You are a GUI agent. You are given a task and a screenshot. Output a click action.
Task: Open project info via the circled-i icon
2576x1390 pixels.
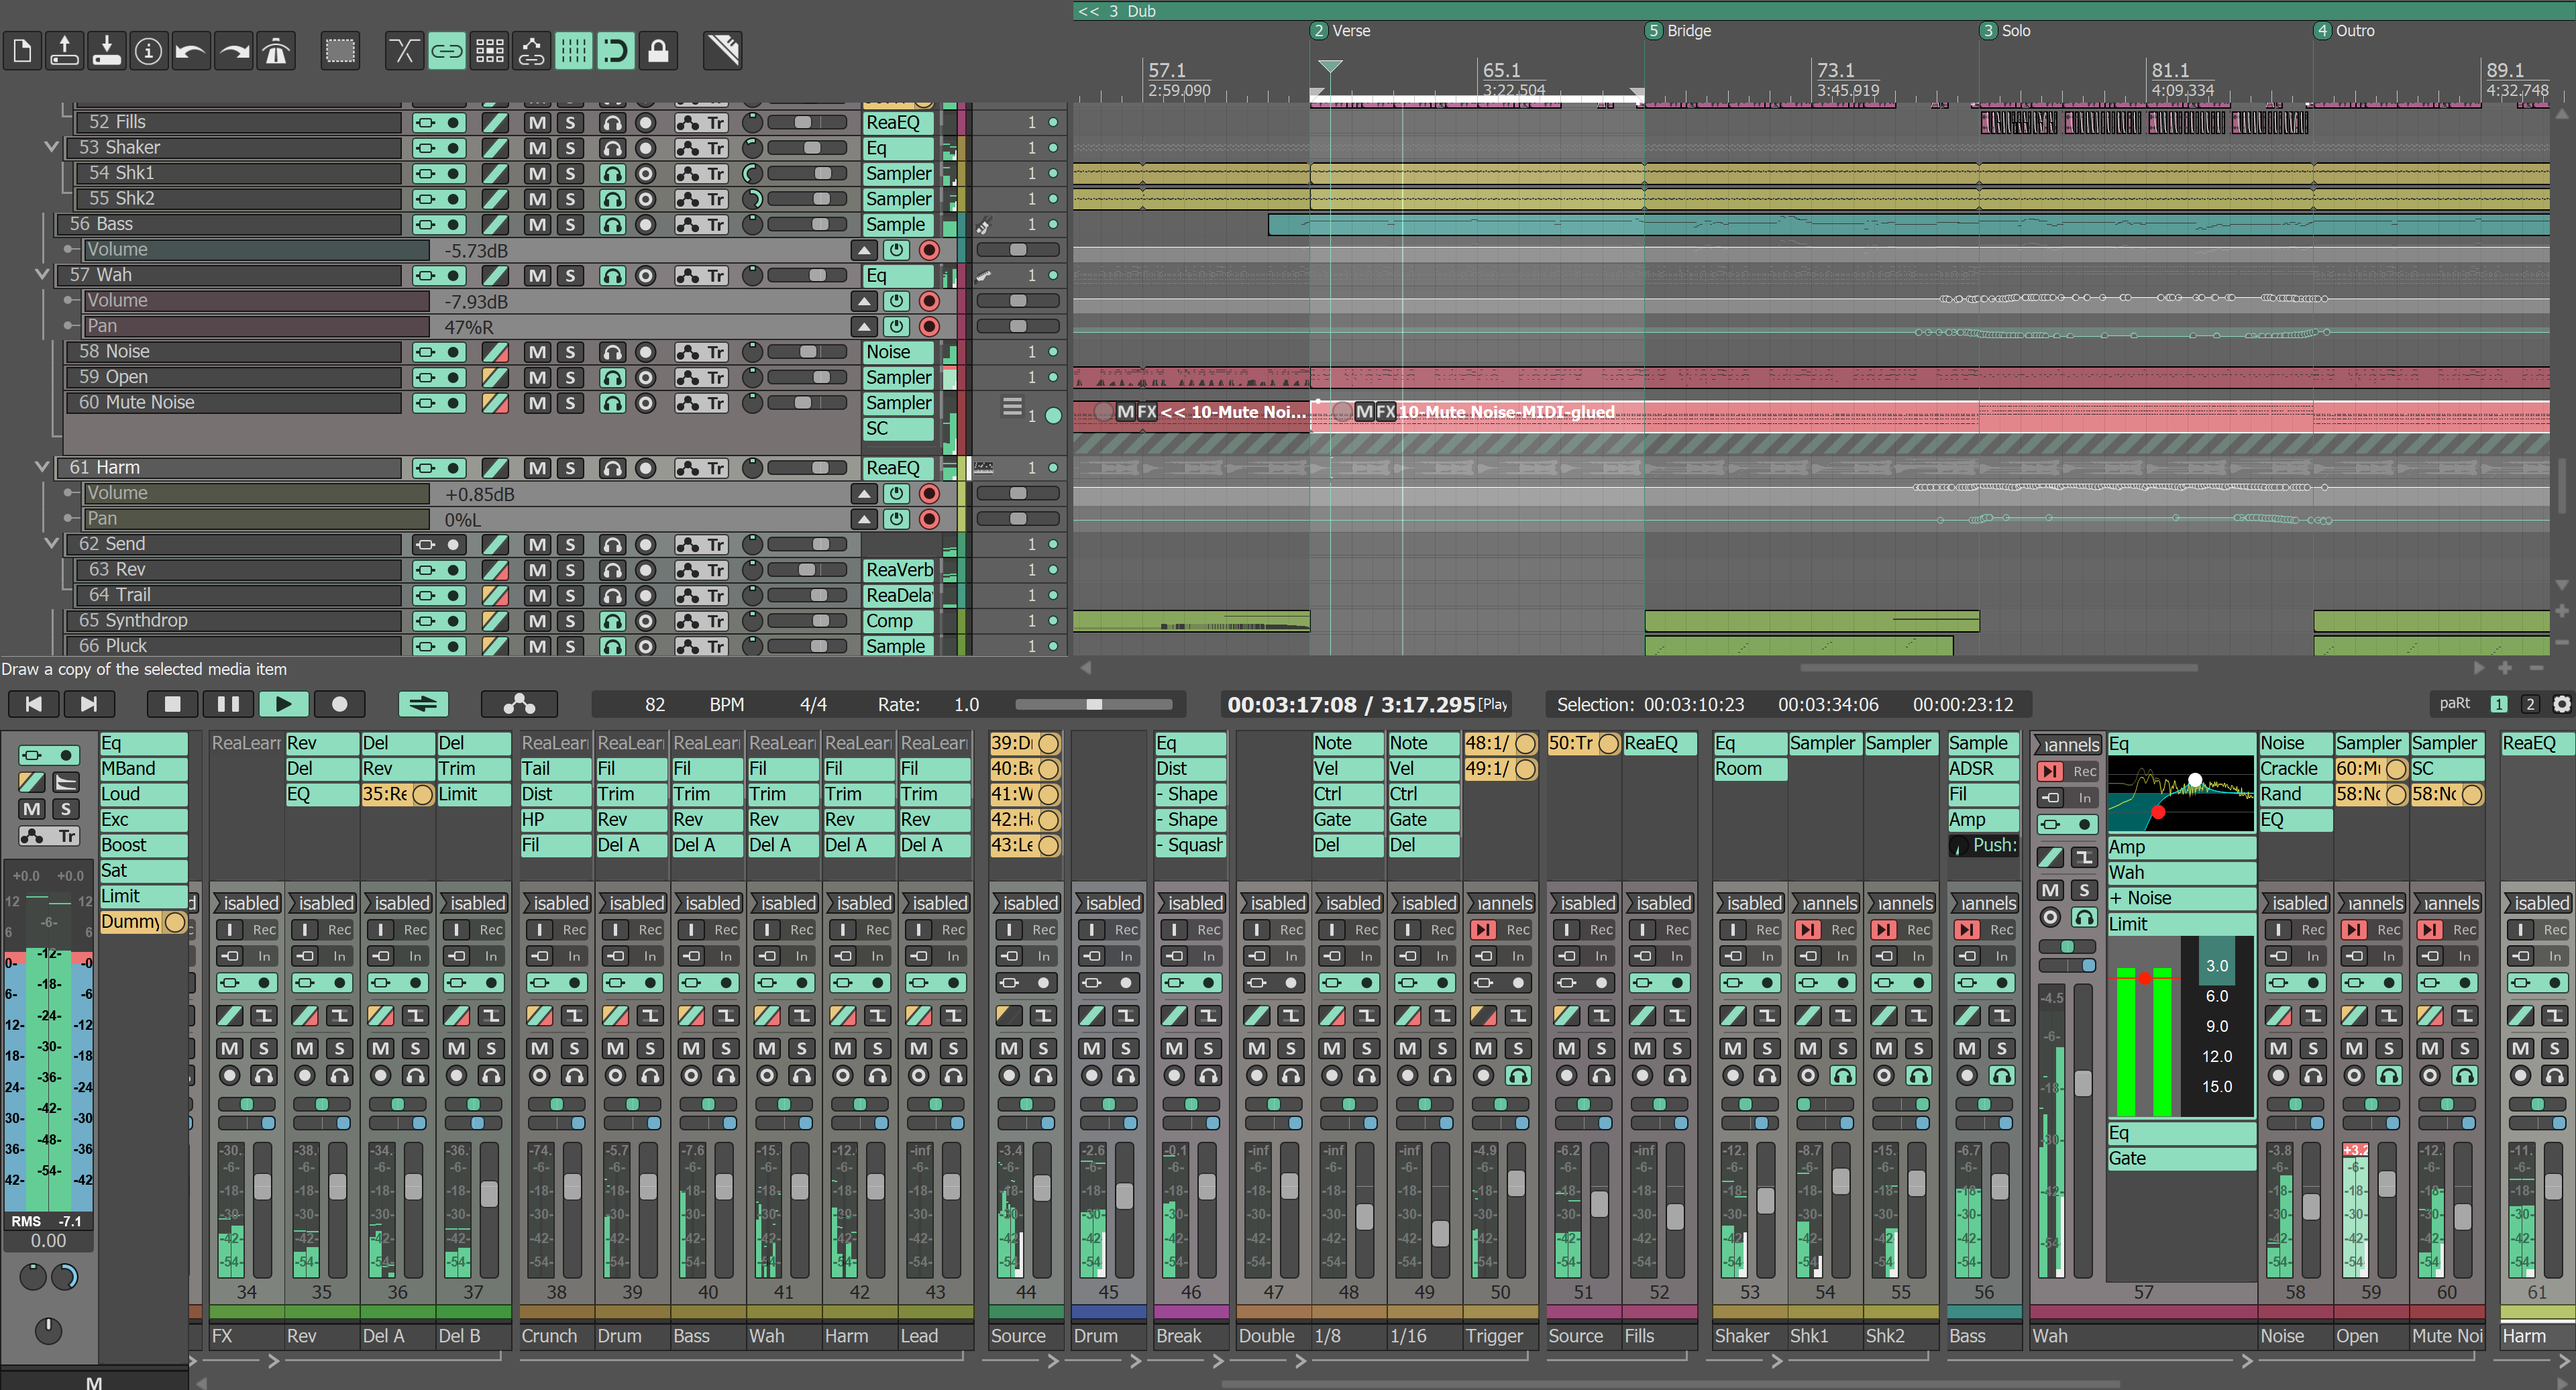point(148,50)
